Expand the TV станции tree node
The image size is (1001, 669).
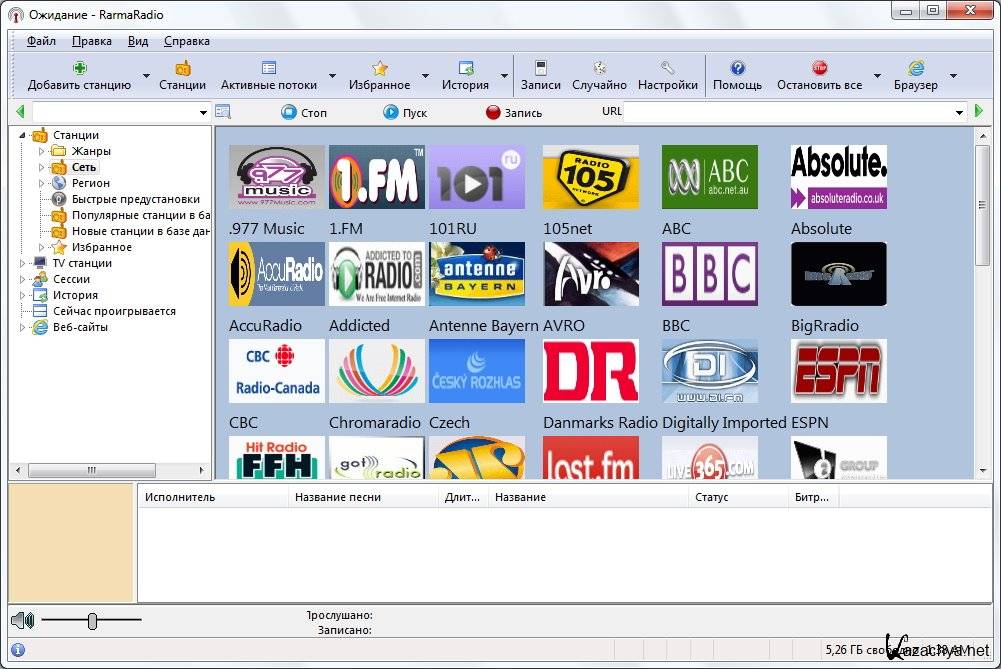23,264
